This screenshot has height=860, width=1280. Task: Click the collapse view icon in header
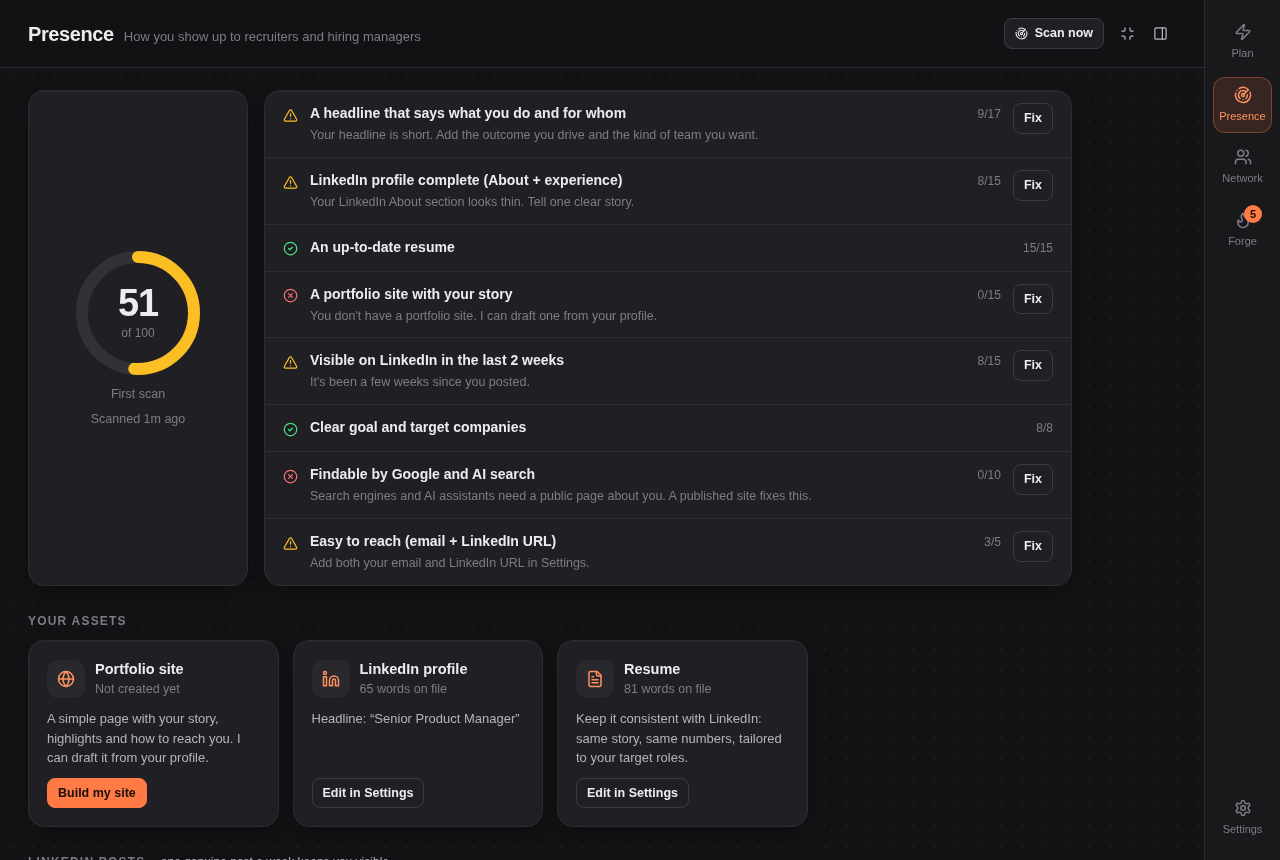(x=1127, y=33)
